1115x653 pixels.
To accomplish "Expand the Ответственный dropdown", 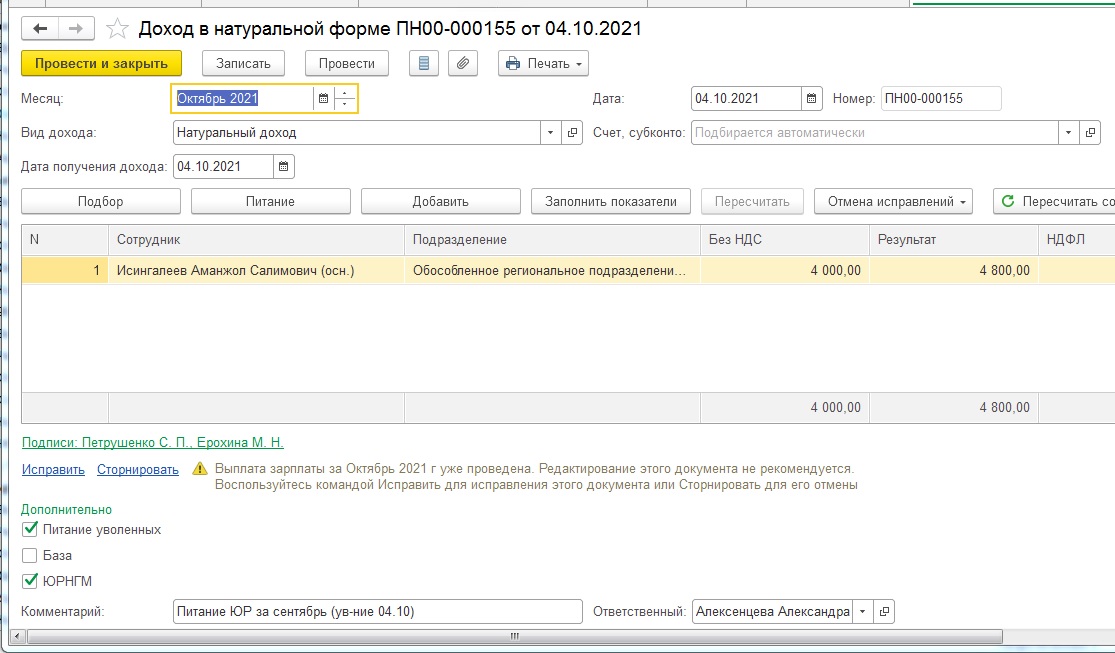I will pos(862,611).
